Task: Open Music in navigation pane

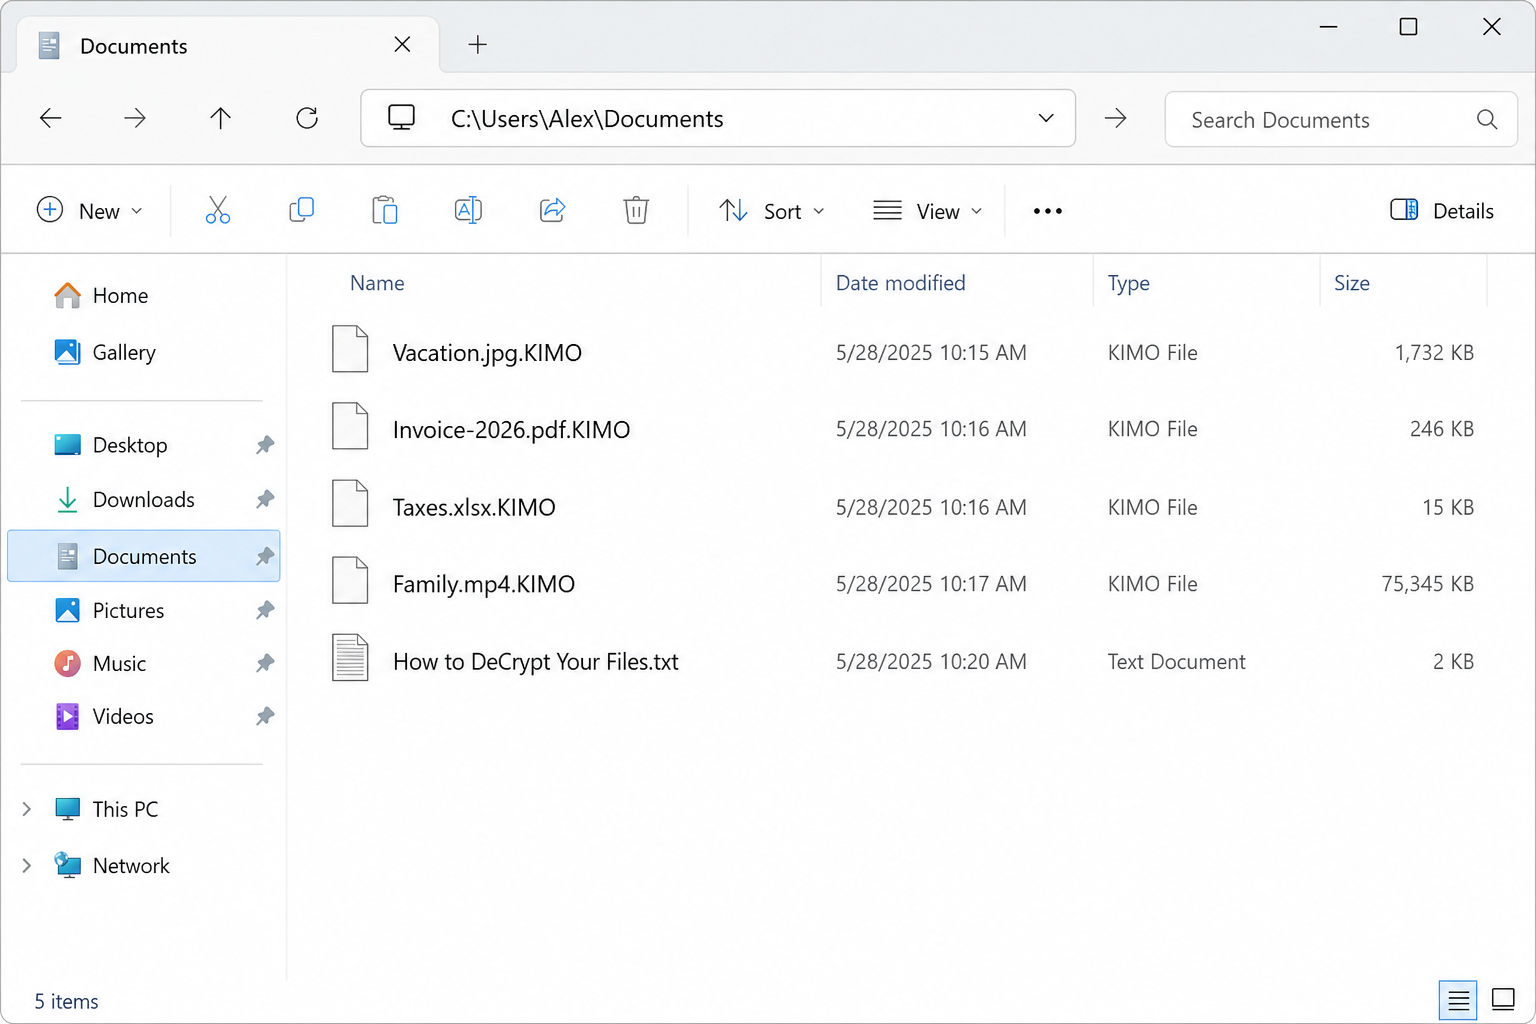Action: tap(144, 663)
